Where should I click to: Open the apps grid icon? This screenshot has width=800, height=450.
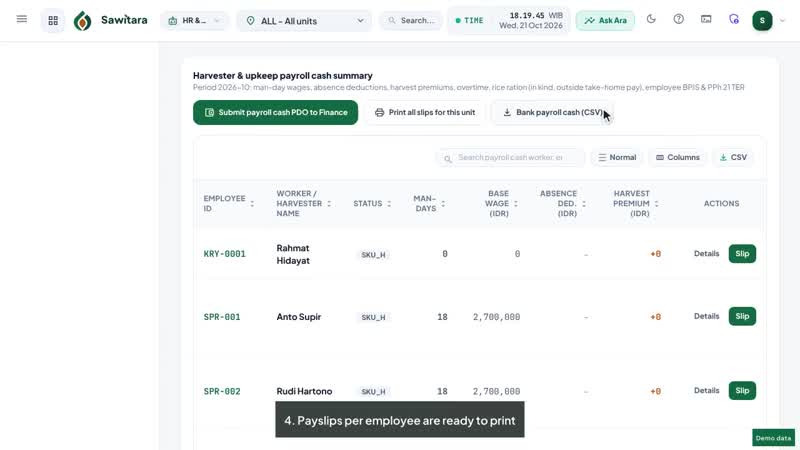tap(53, 20)
